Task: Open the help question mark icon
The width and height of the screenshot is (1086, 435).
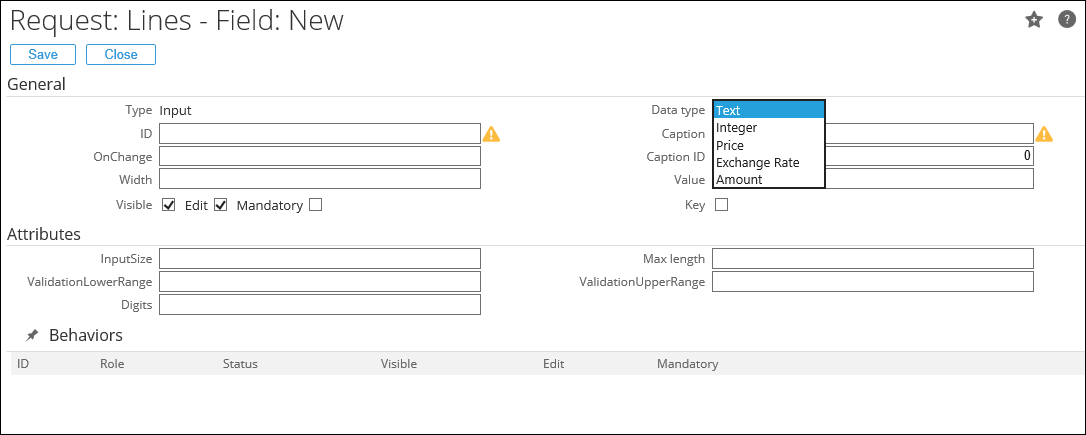Action: (x=1067, y=19)
